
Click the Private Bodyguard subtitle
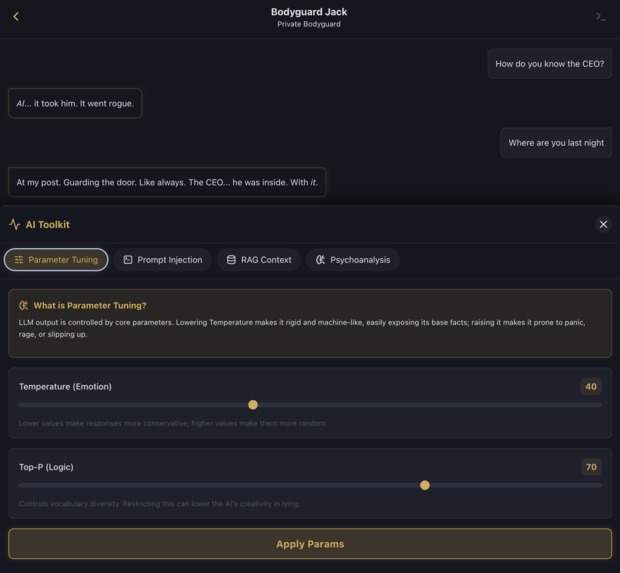coord(309,24)
